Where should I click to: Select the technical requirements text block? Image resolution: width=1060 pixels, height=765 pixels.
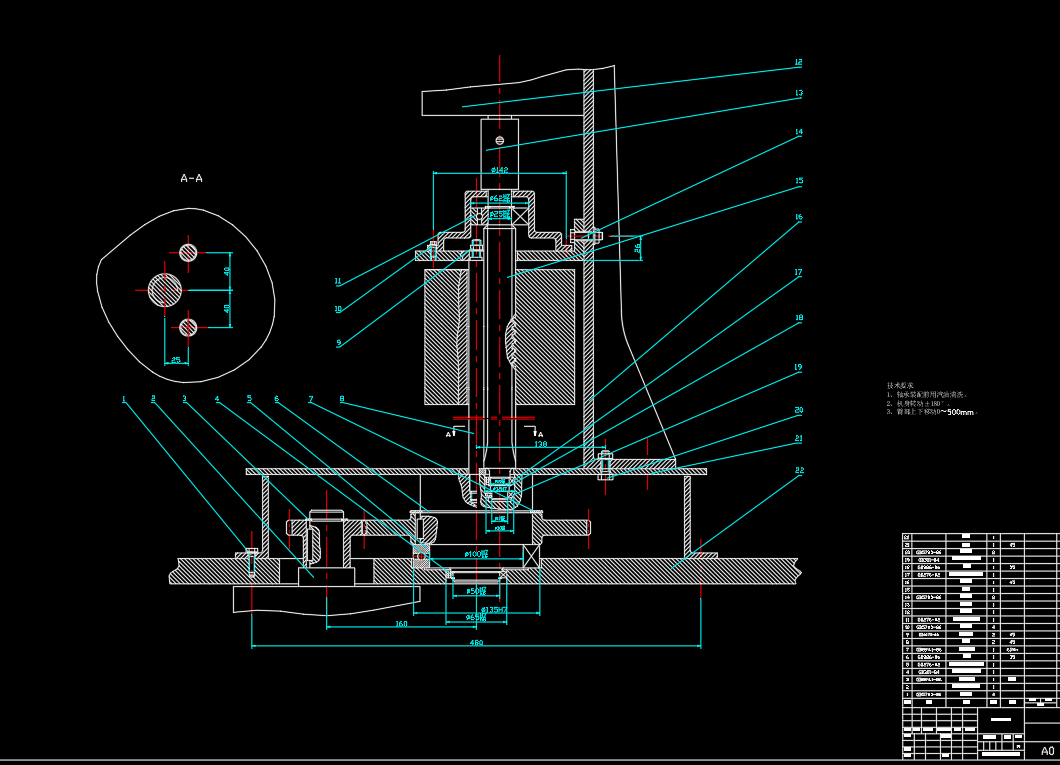tap(932, 398)
